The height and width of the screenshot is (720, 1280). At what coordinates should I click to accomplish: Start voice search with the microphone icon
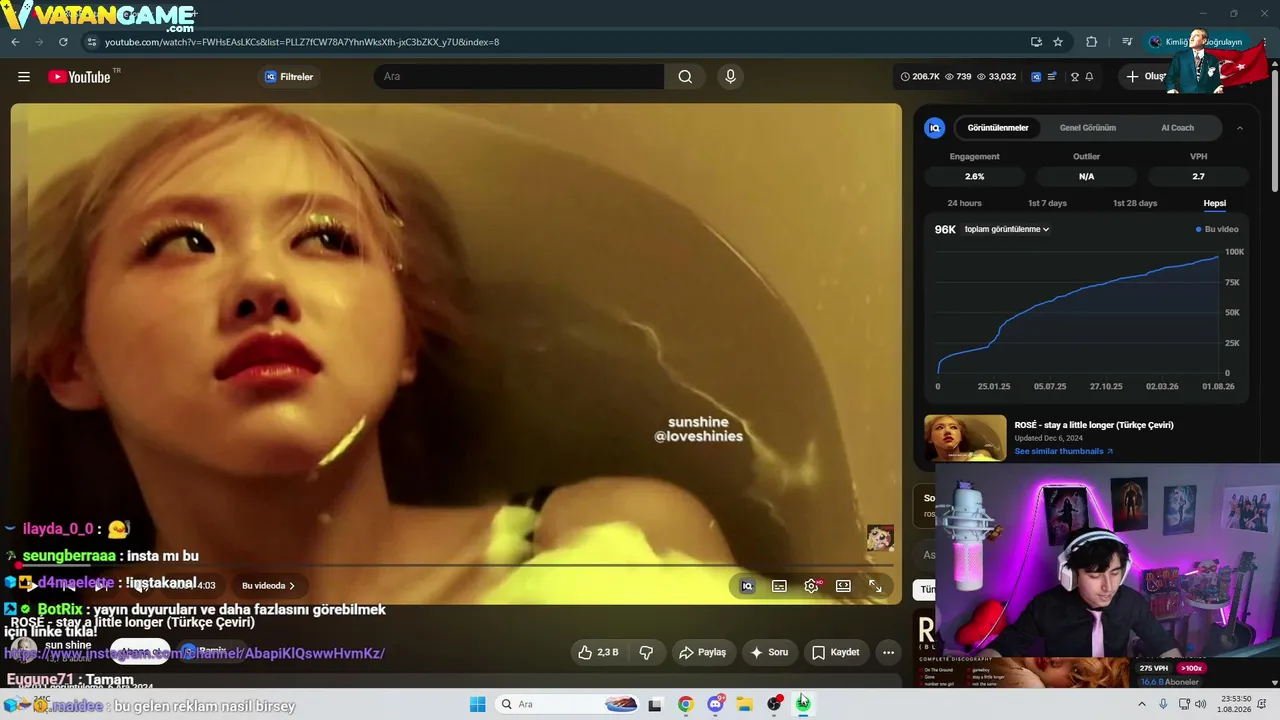coord(730,77)
